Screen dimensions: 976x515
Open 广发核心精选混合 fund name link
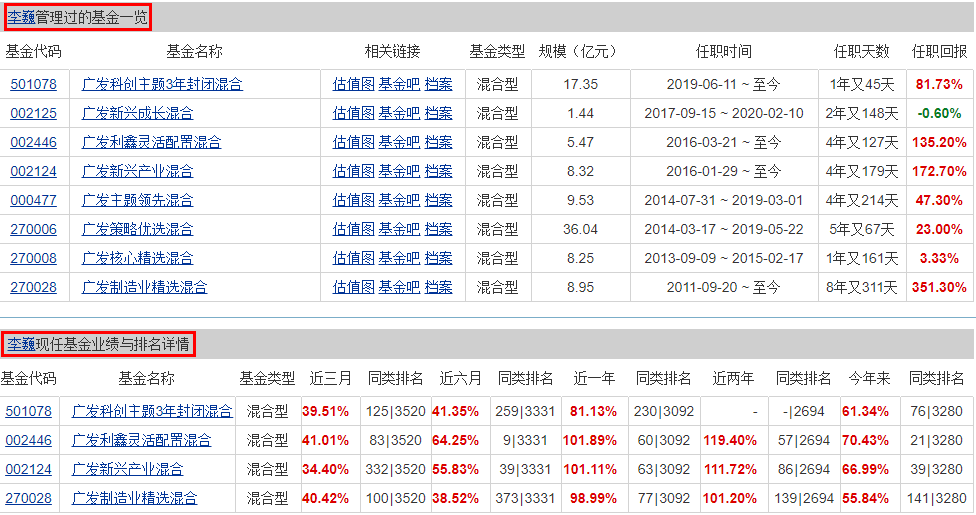pyautogui.click(x=138, y=258)
